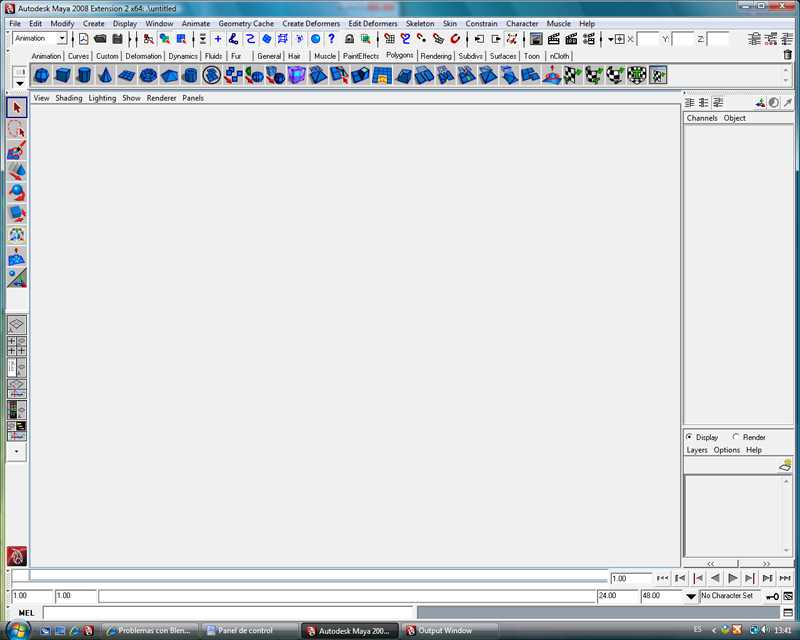800x640 pixels.
Task: Open the Script Editor icon at bottom right
Action: [788, 612]
